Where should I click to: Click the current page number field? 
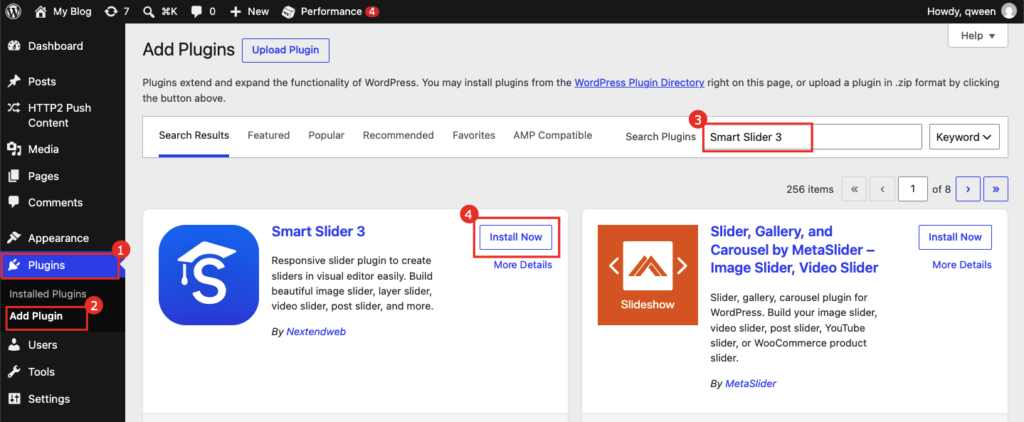click(x=913, y=189)
